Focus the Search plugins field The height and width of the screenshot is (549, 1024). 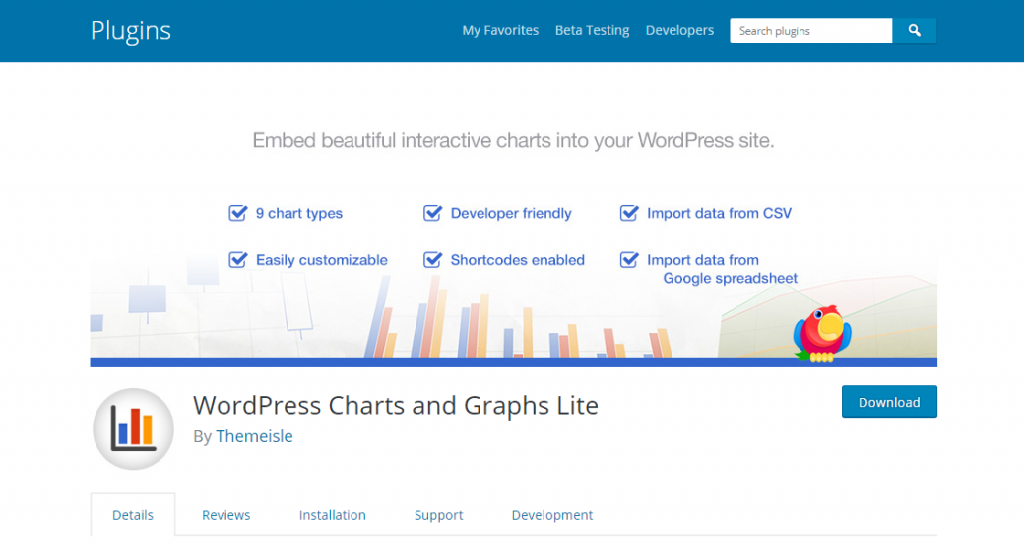pos(810,31)
